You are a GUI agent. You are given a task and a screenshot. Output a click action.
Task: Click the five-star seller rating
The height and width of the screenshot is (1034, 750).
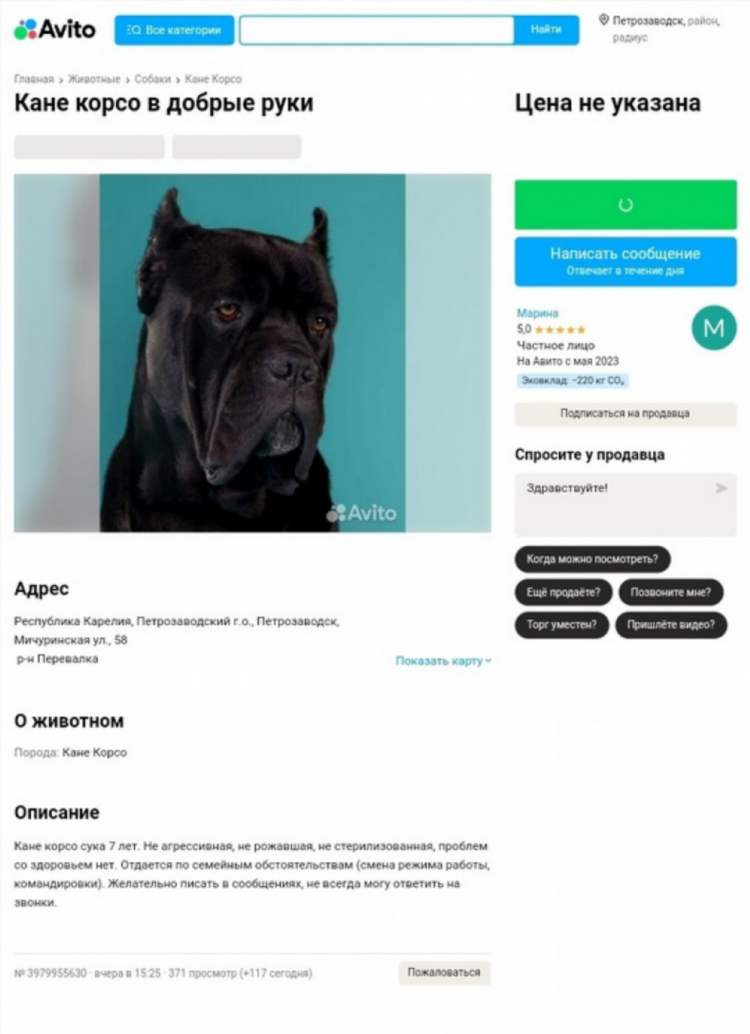(x=560, y=329)
